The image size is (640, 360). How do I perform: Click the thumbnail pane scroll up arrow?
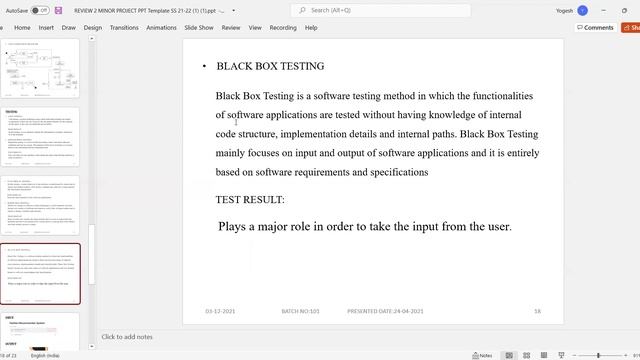coord(92,38)
